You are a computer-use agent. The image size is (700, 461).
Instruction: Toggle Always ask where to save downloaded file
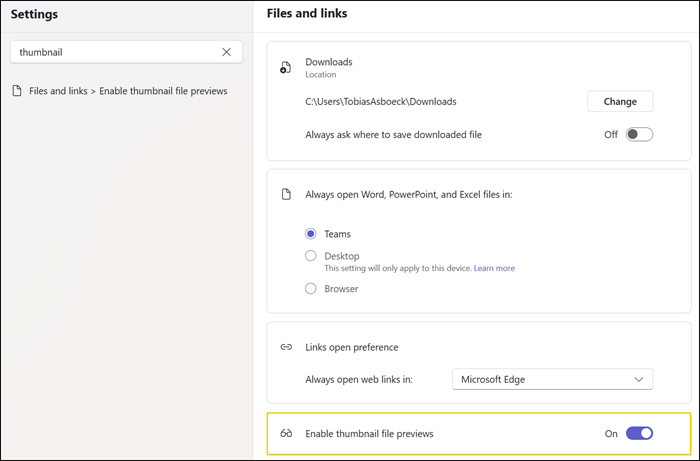click(639, 134)
